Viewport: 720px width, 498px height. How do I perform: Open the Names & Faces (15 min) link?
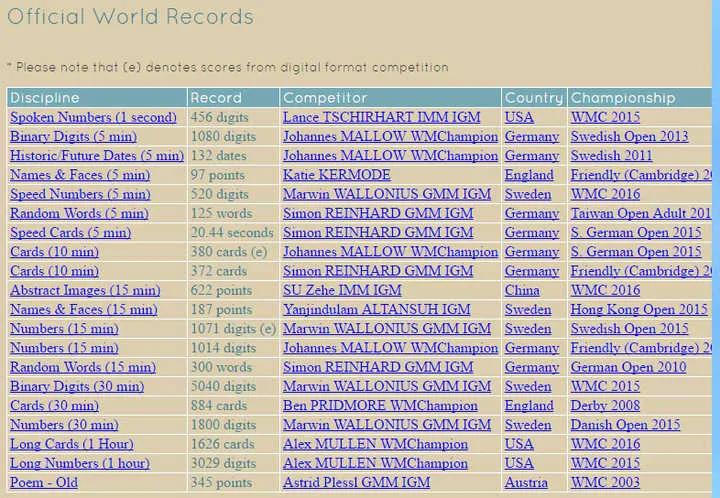[84, 310]
